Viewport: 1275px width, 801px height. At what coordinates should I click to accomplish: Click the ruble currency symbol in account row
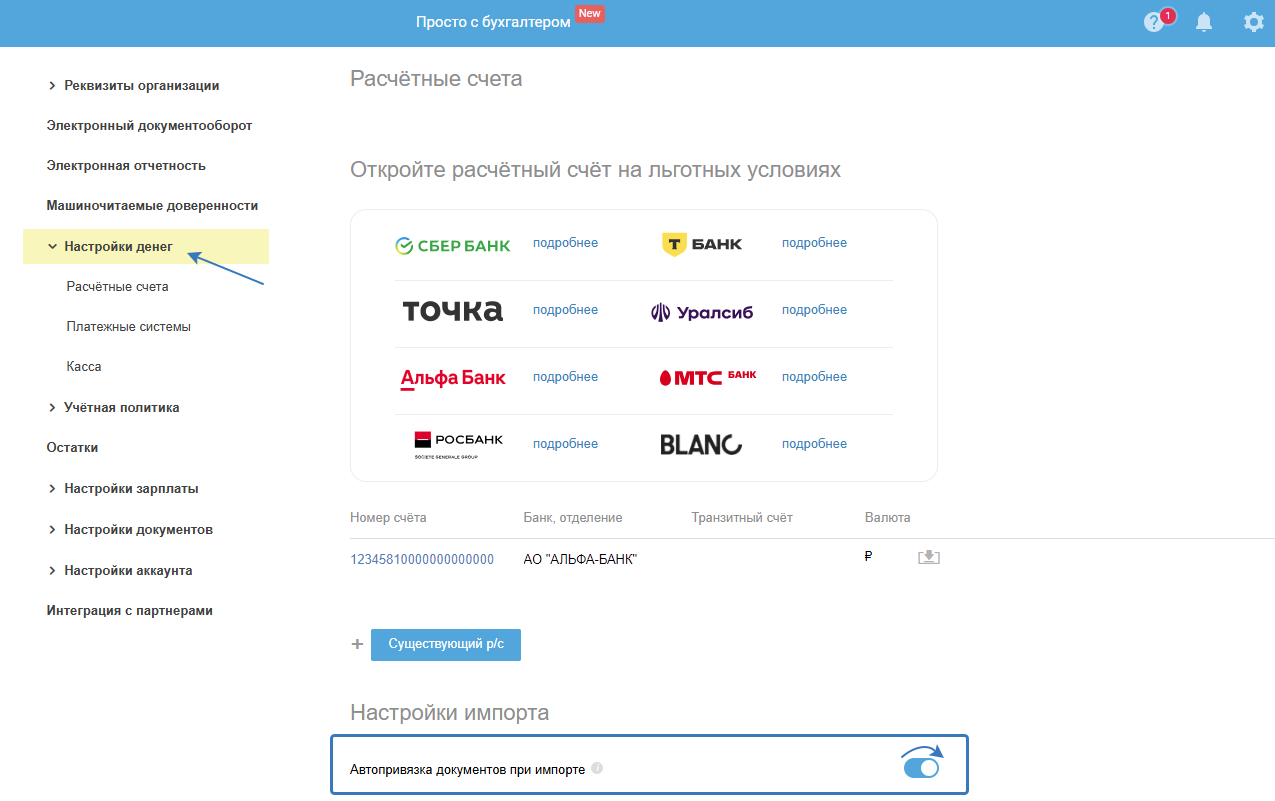click(x=868, y=557)
